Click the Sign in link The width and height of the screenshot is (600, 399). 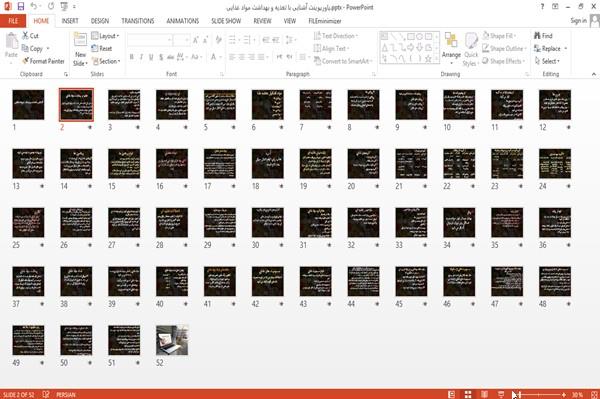point(578,21)
